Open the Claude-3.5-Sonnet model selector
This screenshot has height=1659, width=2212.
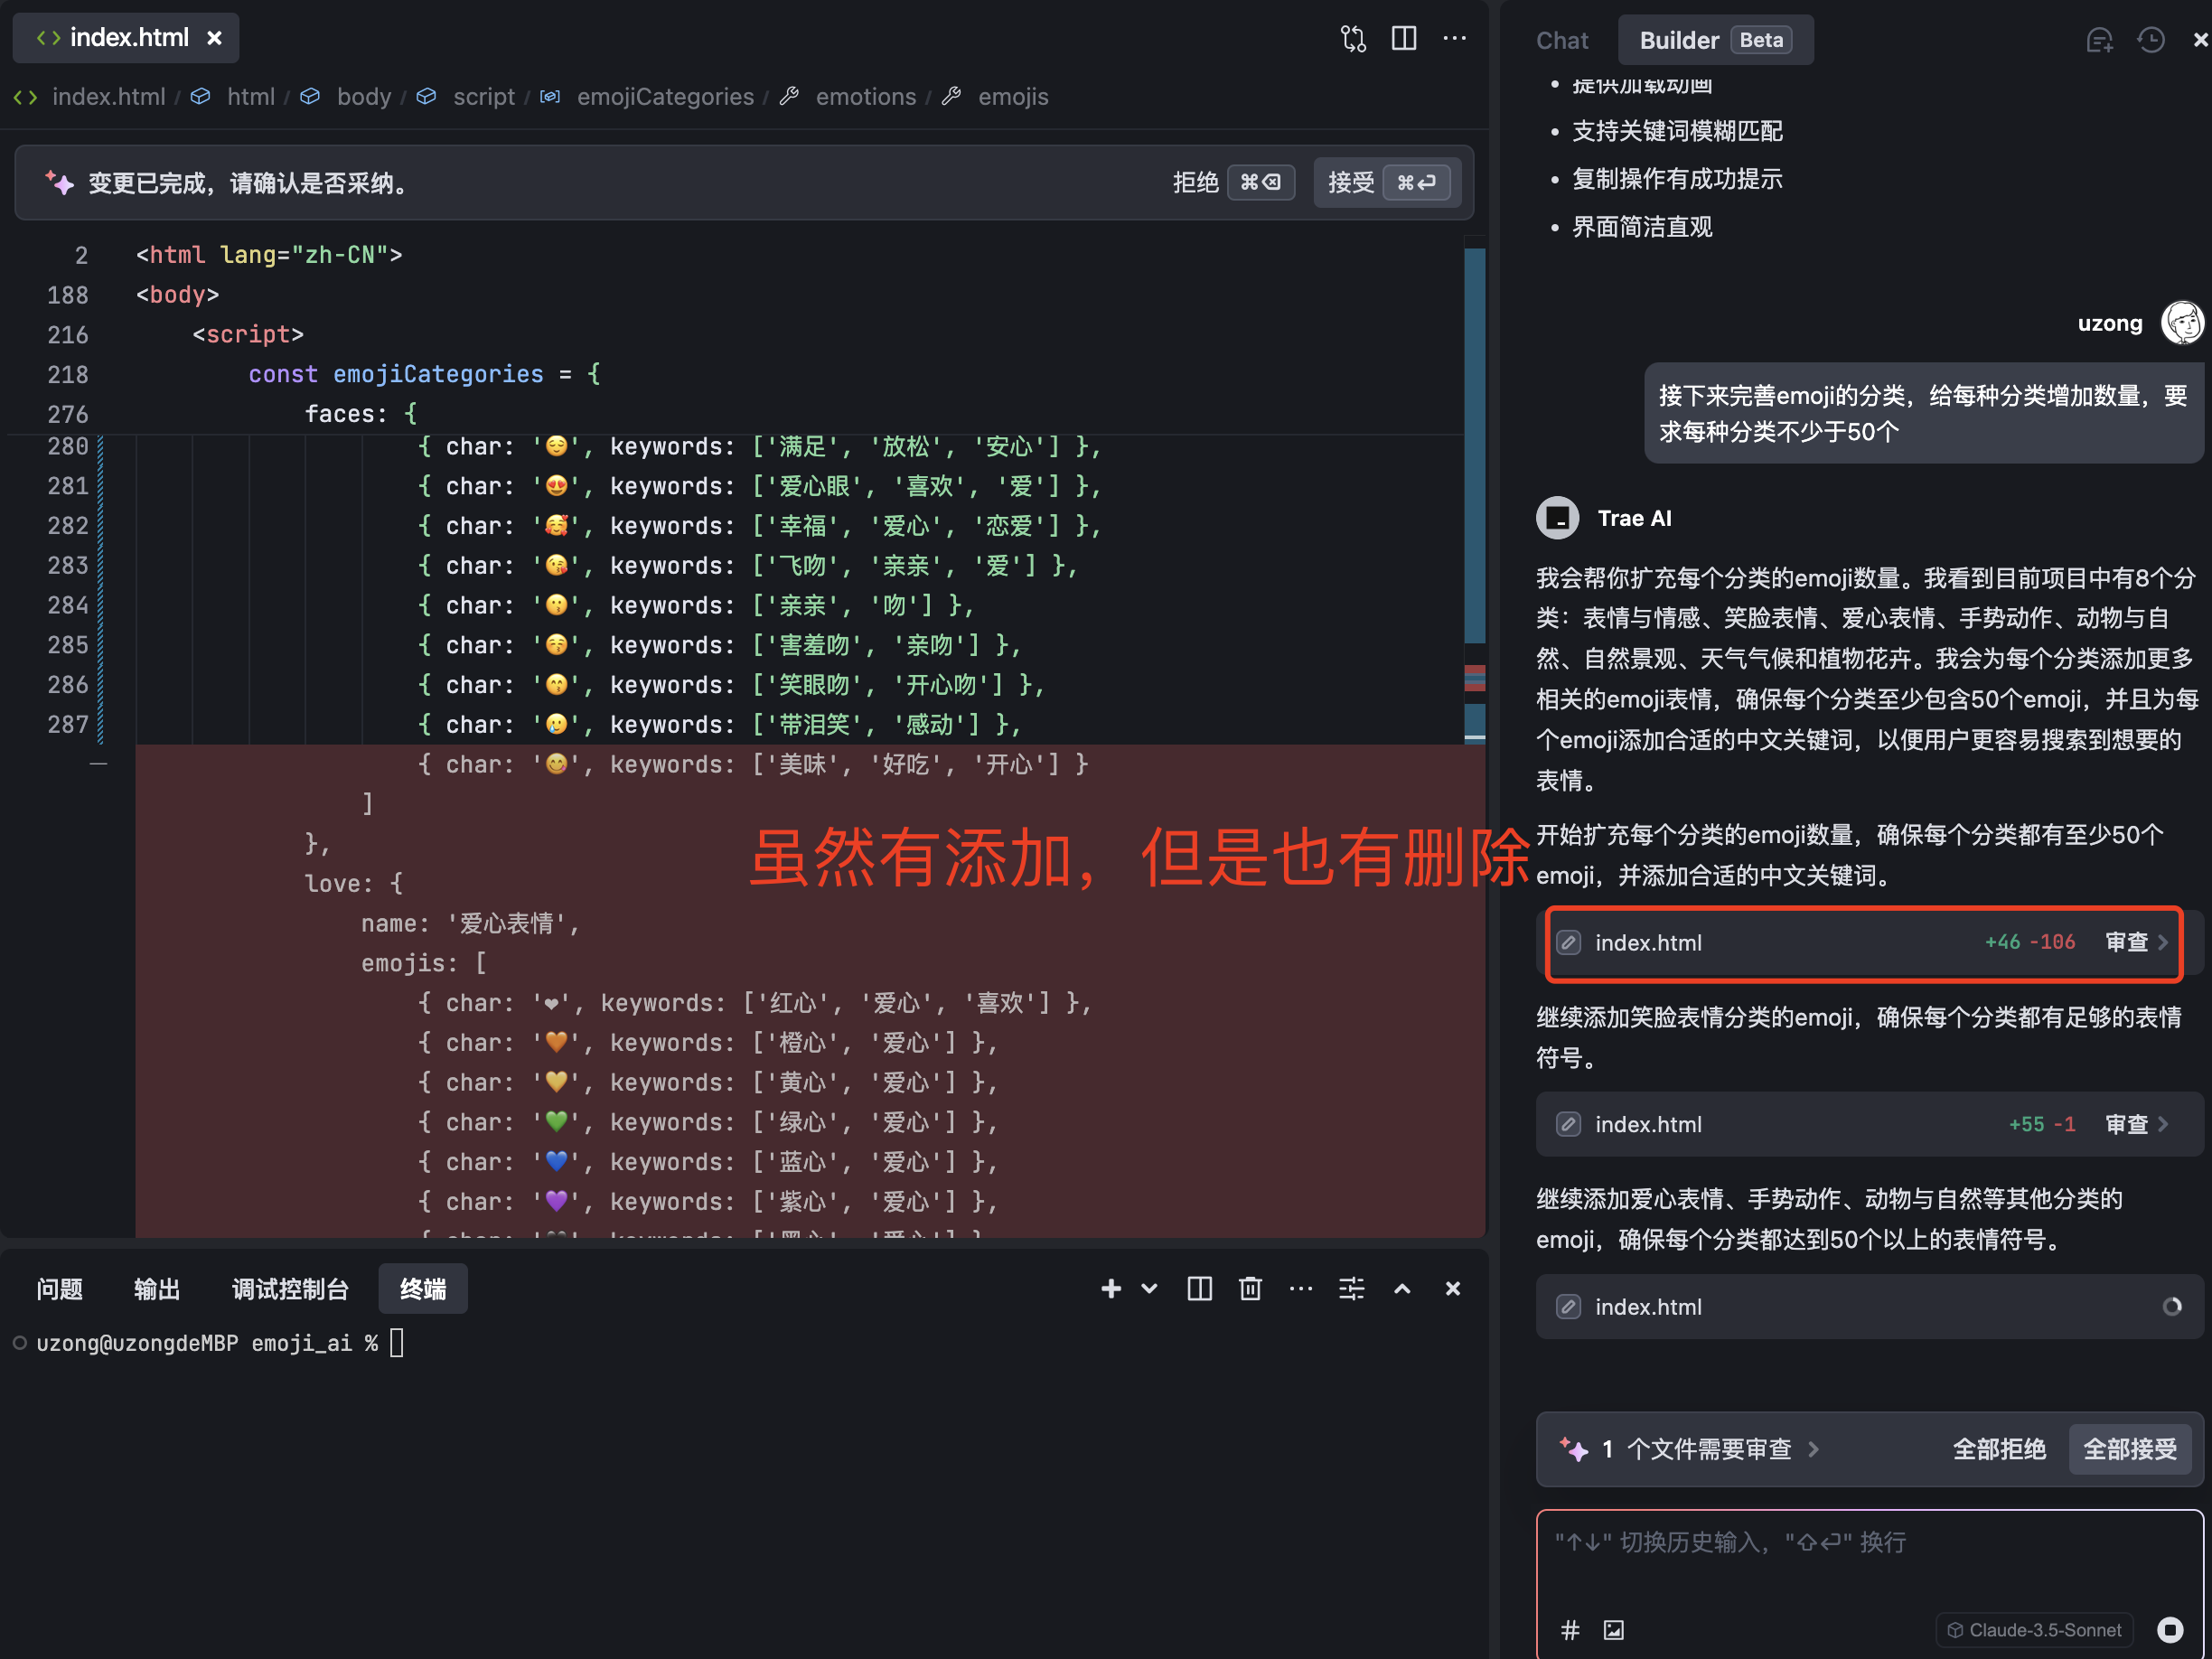(x=2034, y=1630)
